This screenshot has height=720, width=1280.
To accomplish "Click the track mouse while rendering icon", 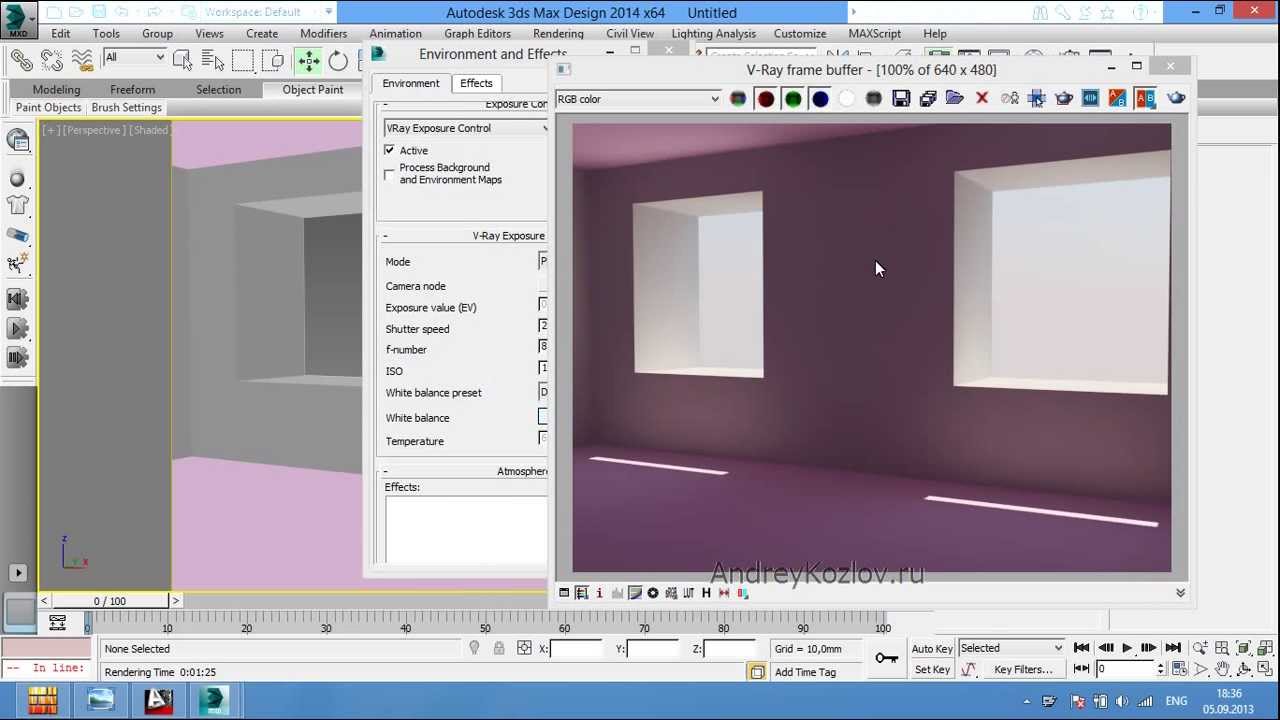I will coord(1036,99).
